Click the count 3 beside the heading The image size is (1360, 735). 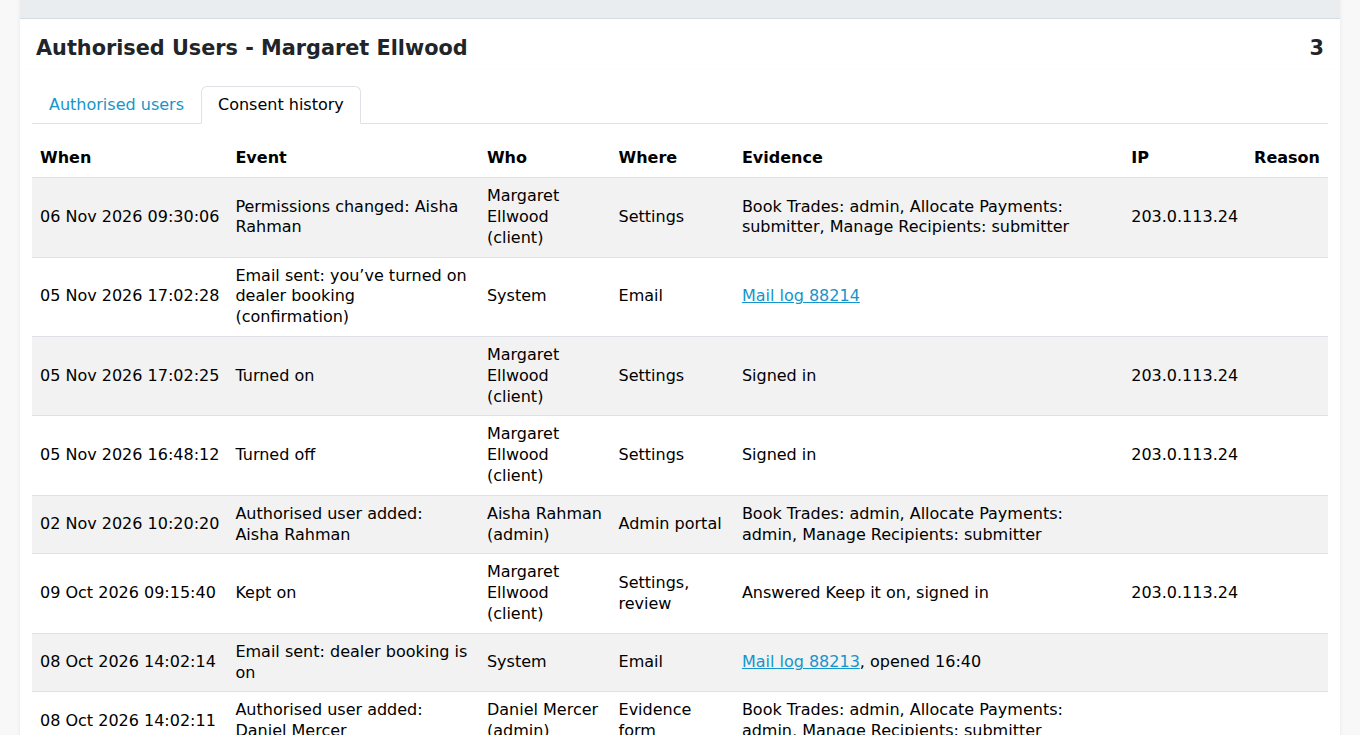point(1316,48)
